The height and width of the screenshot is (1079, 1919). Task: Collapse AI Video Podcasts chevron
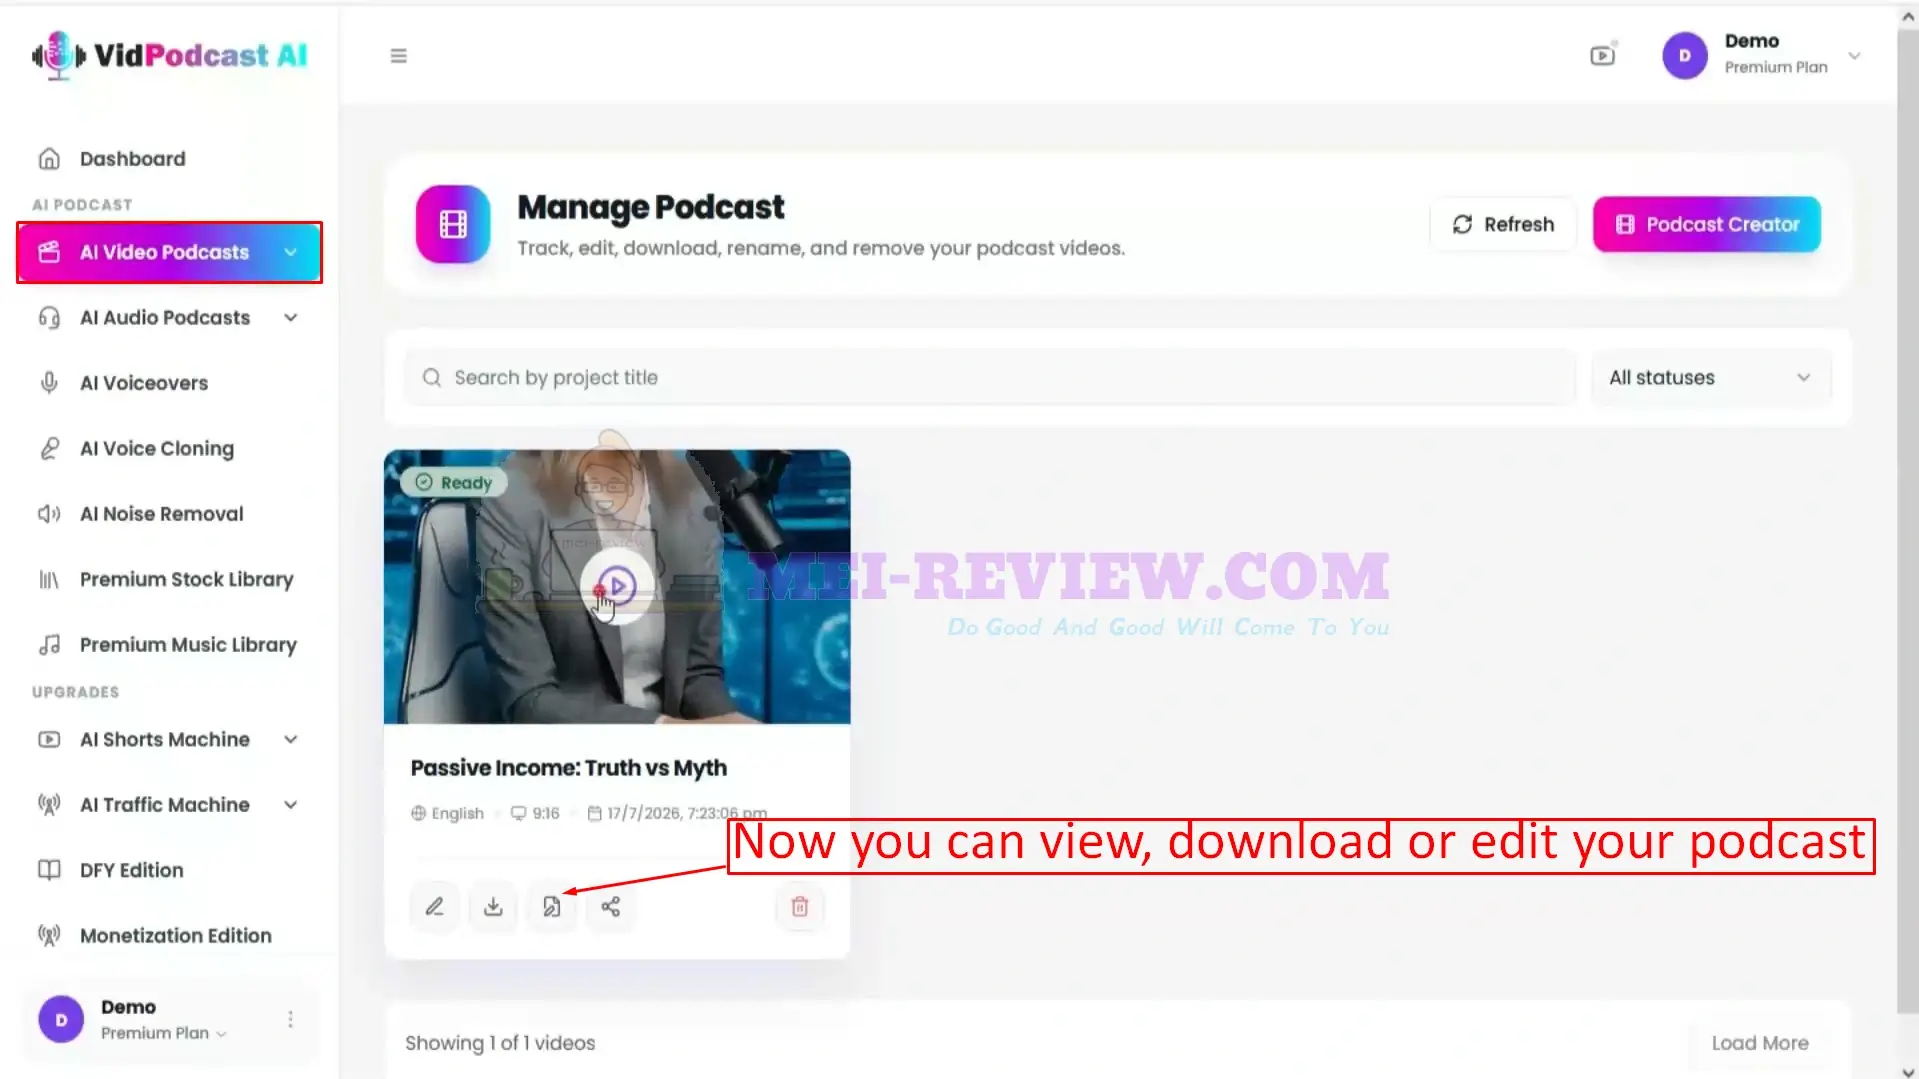tap(290, 252)
